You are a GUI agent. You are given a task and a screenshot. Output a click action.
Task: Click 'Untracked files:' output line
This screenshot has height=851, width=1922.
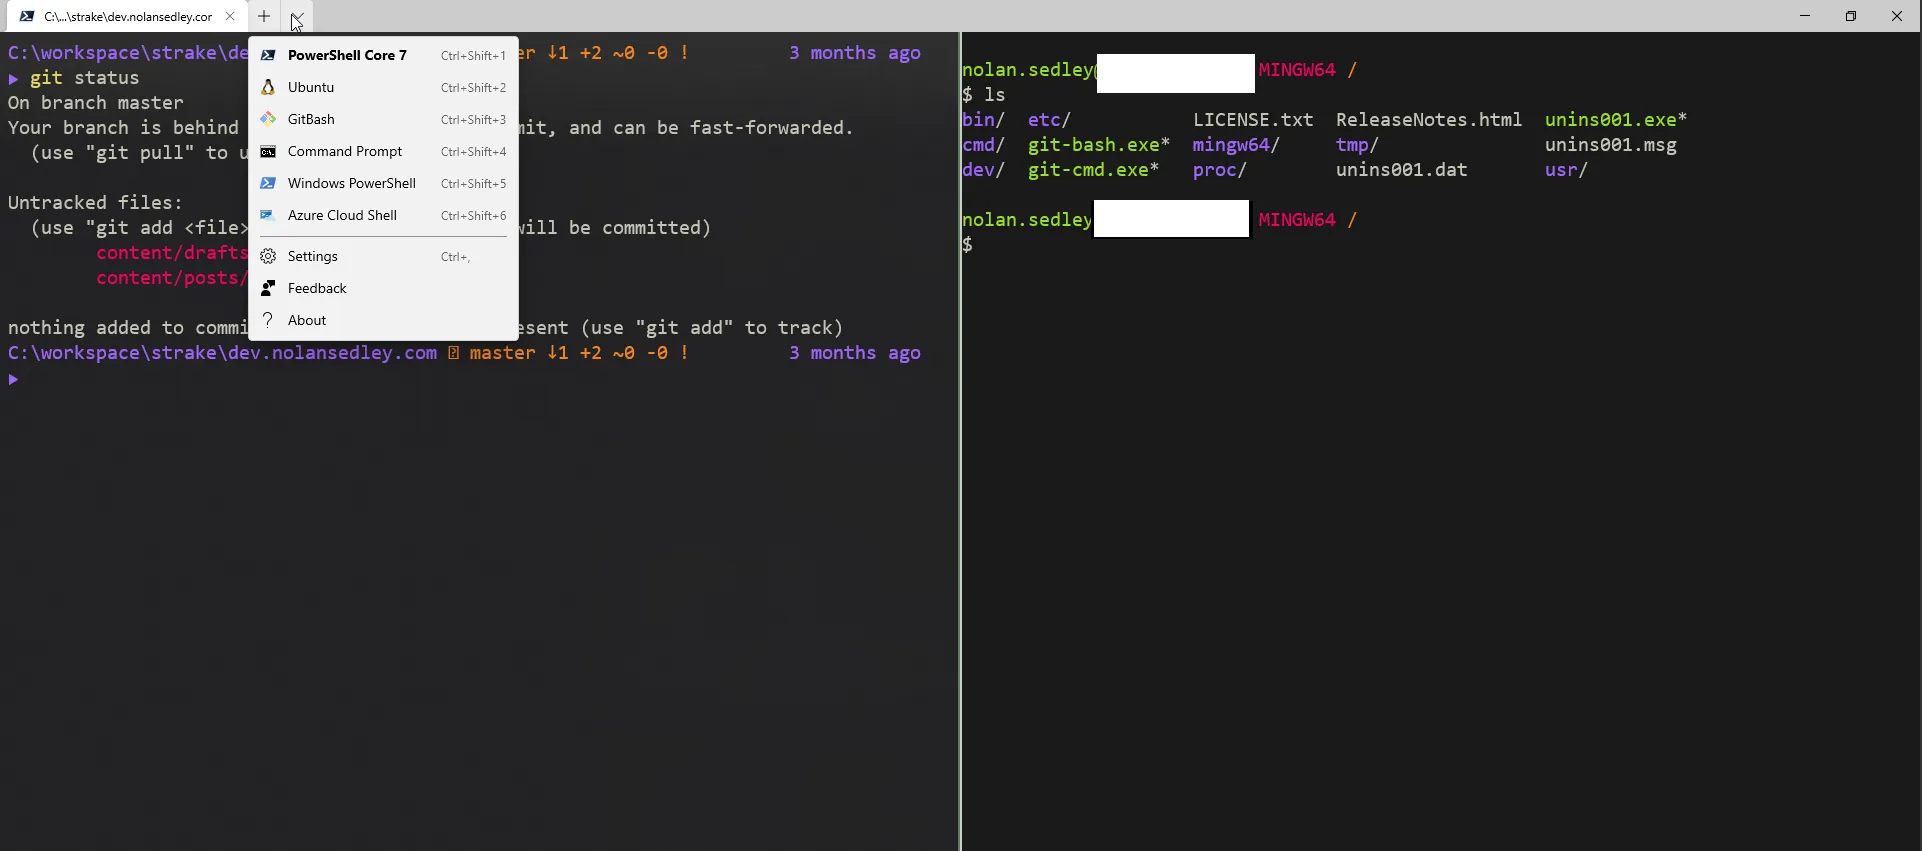96,203
